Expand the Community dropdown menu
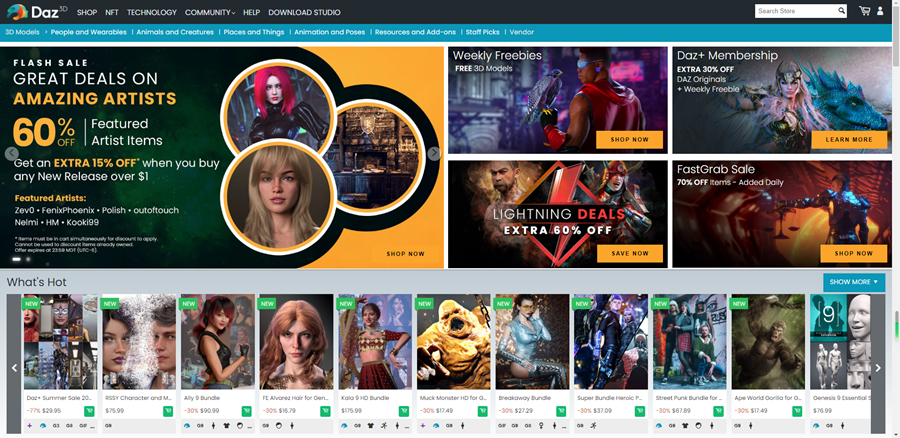The image size is (900, 438). [x=210, y=13]
